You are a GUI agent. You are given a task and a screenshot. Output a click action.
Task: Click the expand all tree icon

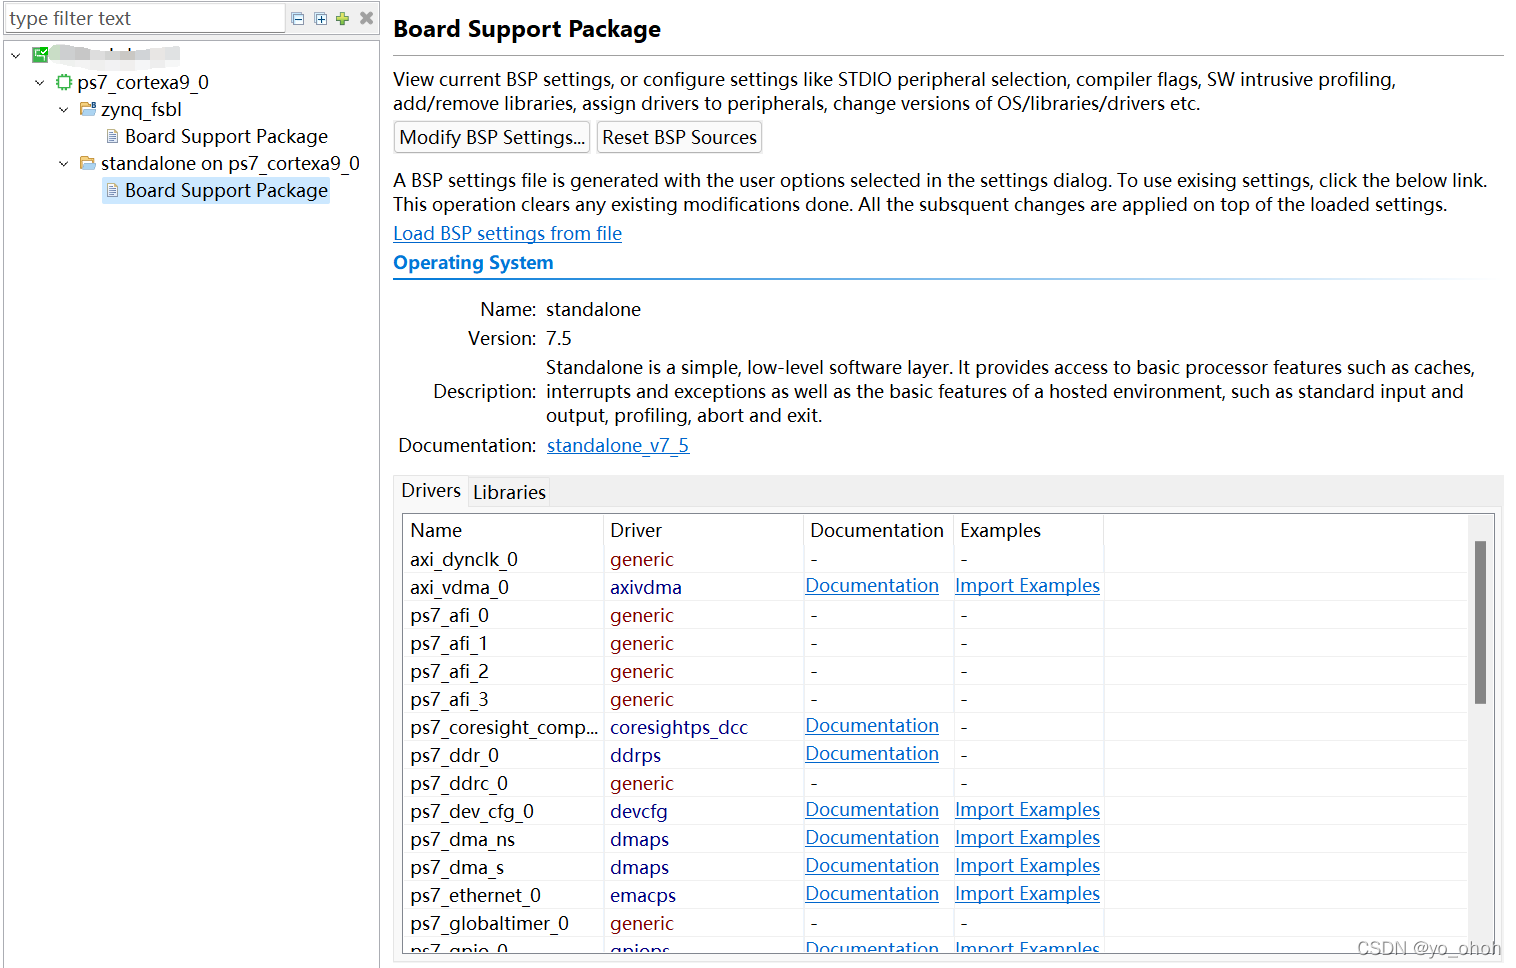click(320, 18)
